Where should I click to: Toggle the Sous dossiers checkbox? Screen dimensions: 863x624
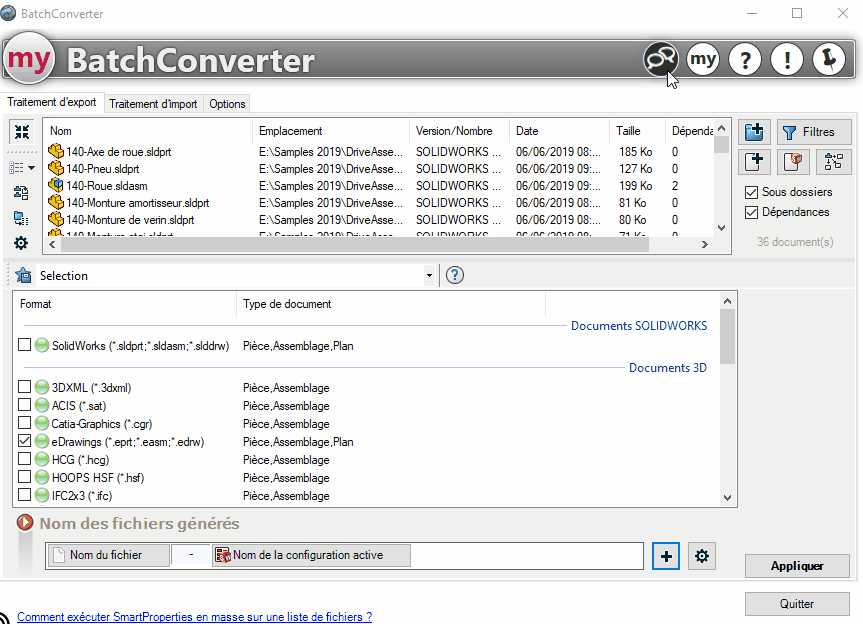751,192
